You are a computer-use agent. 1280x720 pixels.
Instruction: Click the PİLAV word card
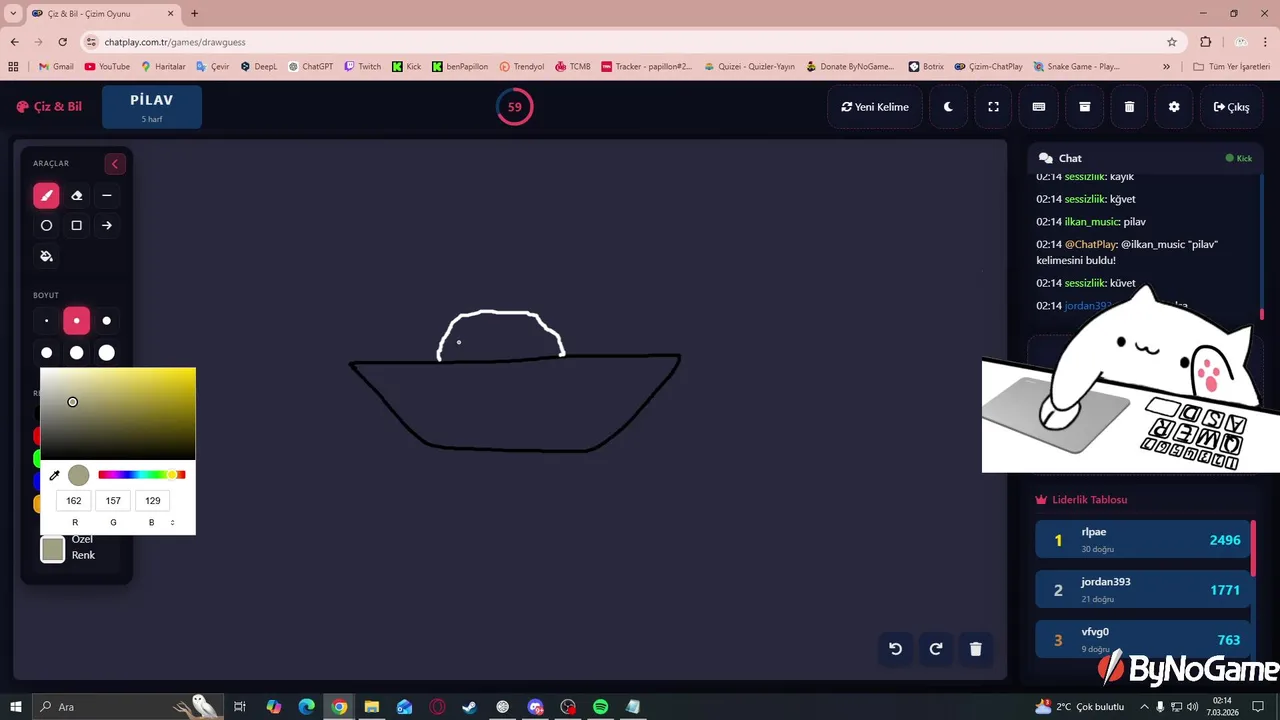click(x=152, y=107)
